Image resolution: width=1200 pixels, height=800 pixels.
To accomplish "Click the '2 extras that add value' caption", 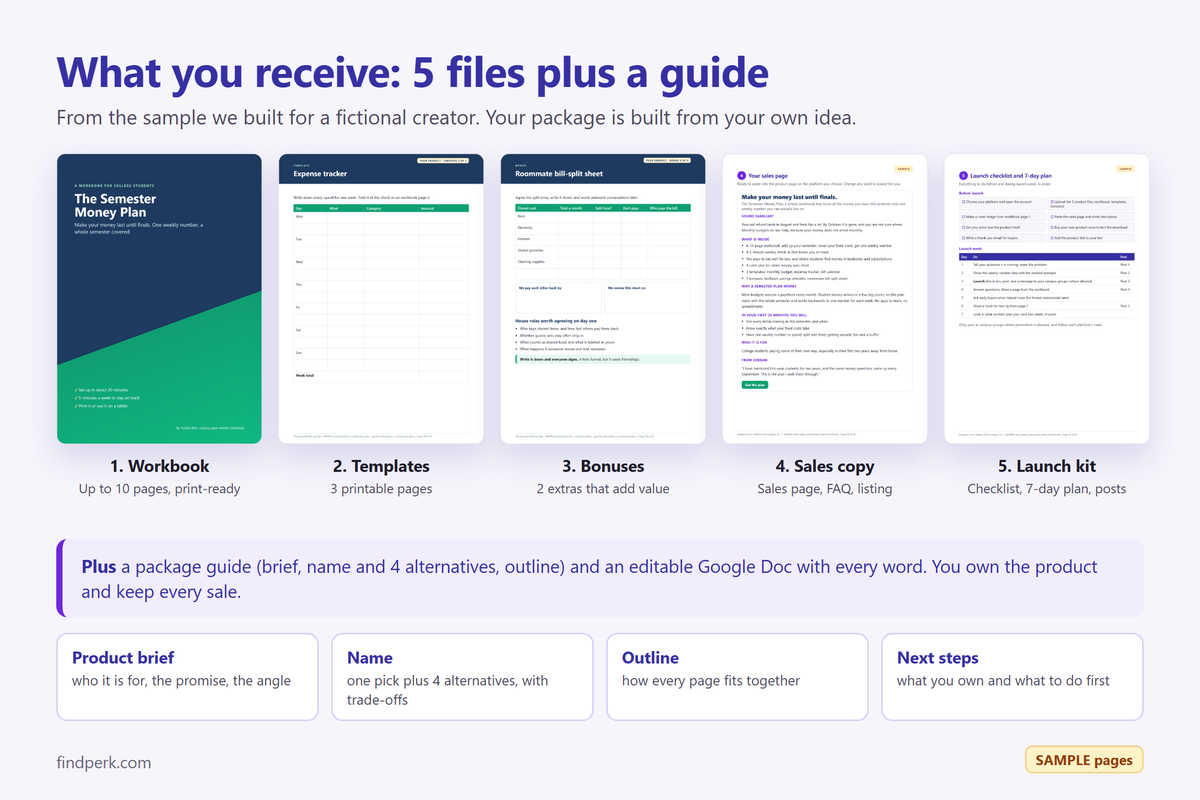I will (603, 489).
